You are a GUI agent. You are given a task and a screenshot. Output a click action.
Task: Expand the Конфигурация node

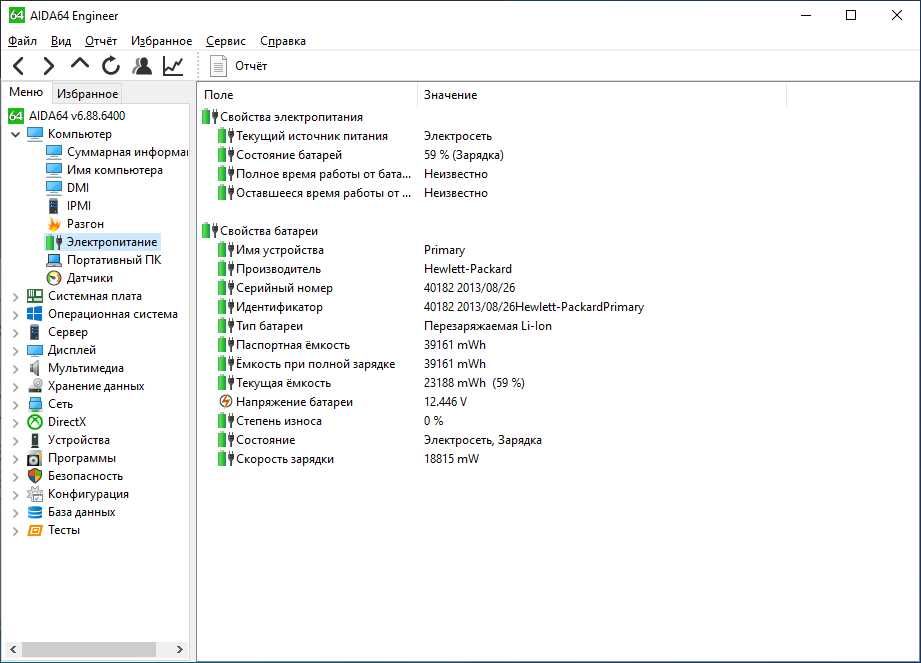(x=16, y=494)
